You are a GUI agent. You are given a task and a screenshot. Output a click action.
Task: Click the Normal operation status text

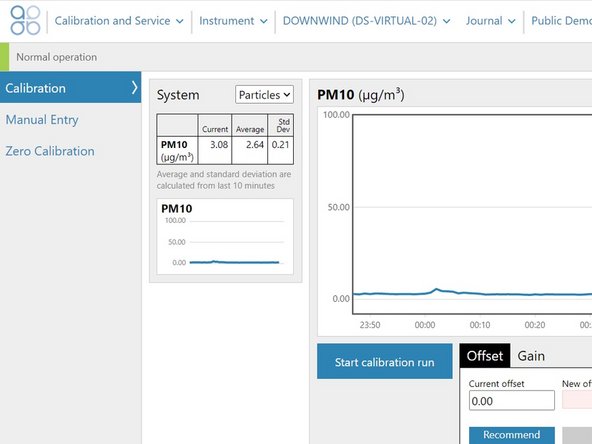pos(57,57)
